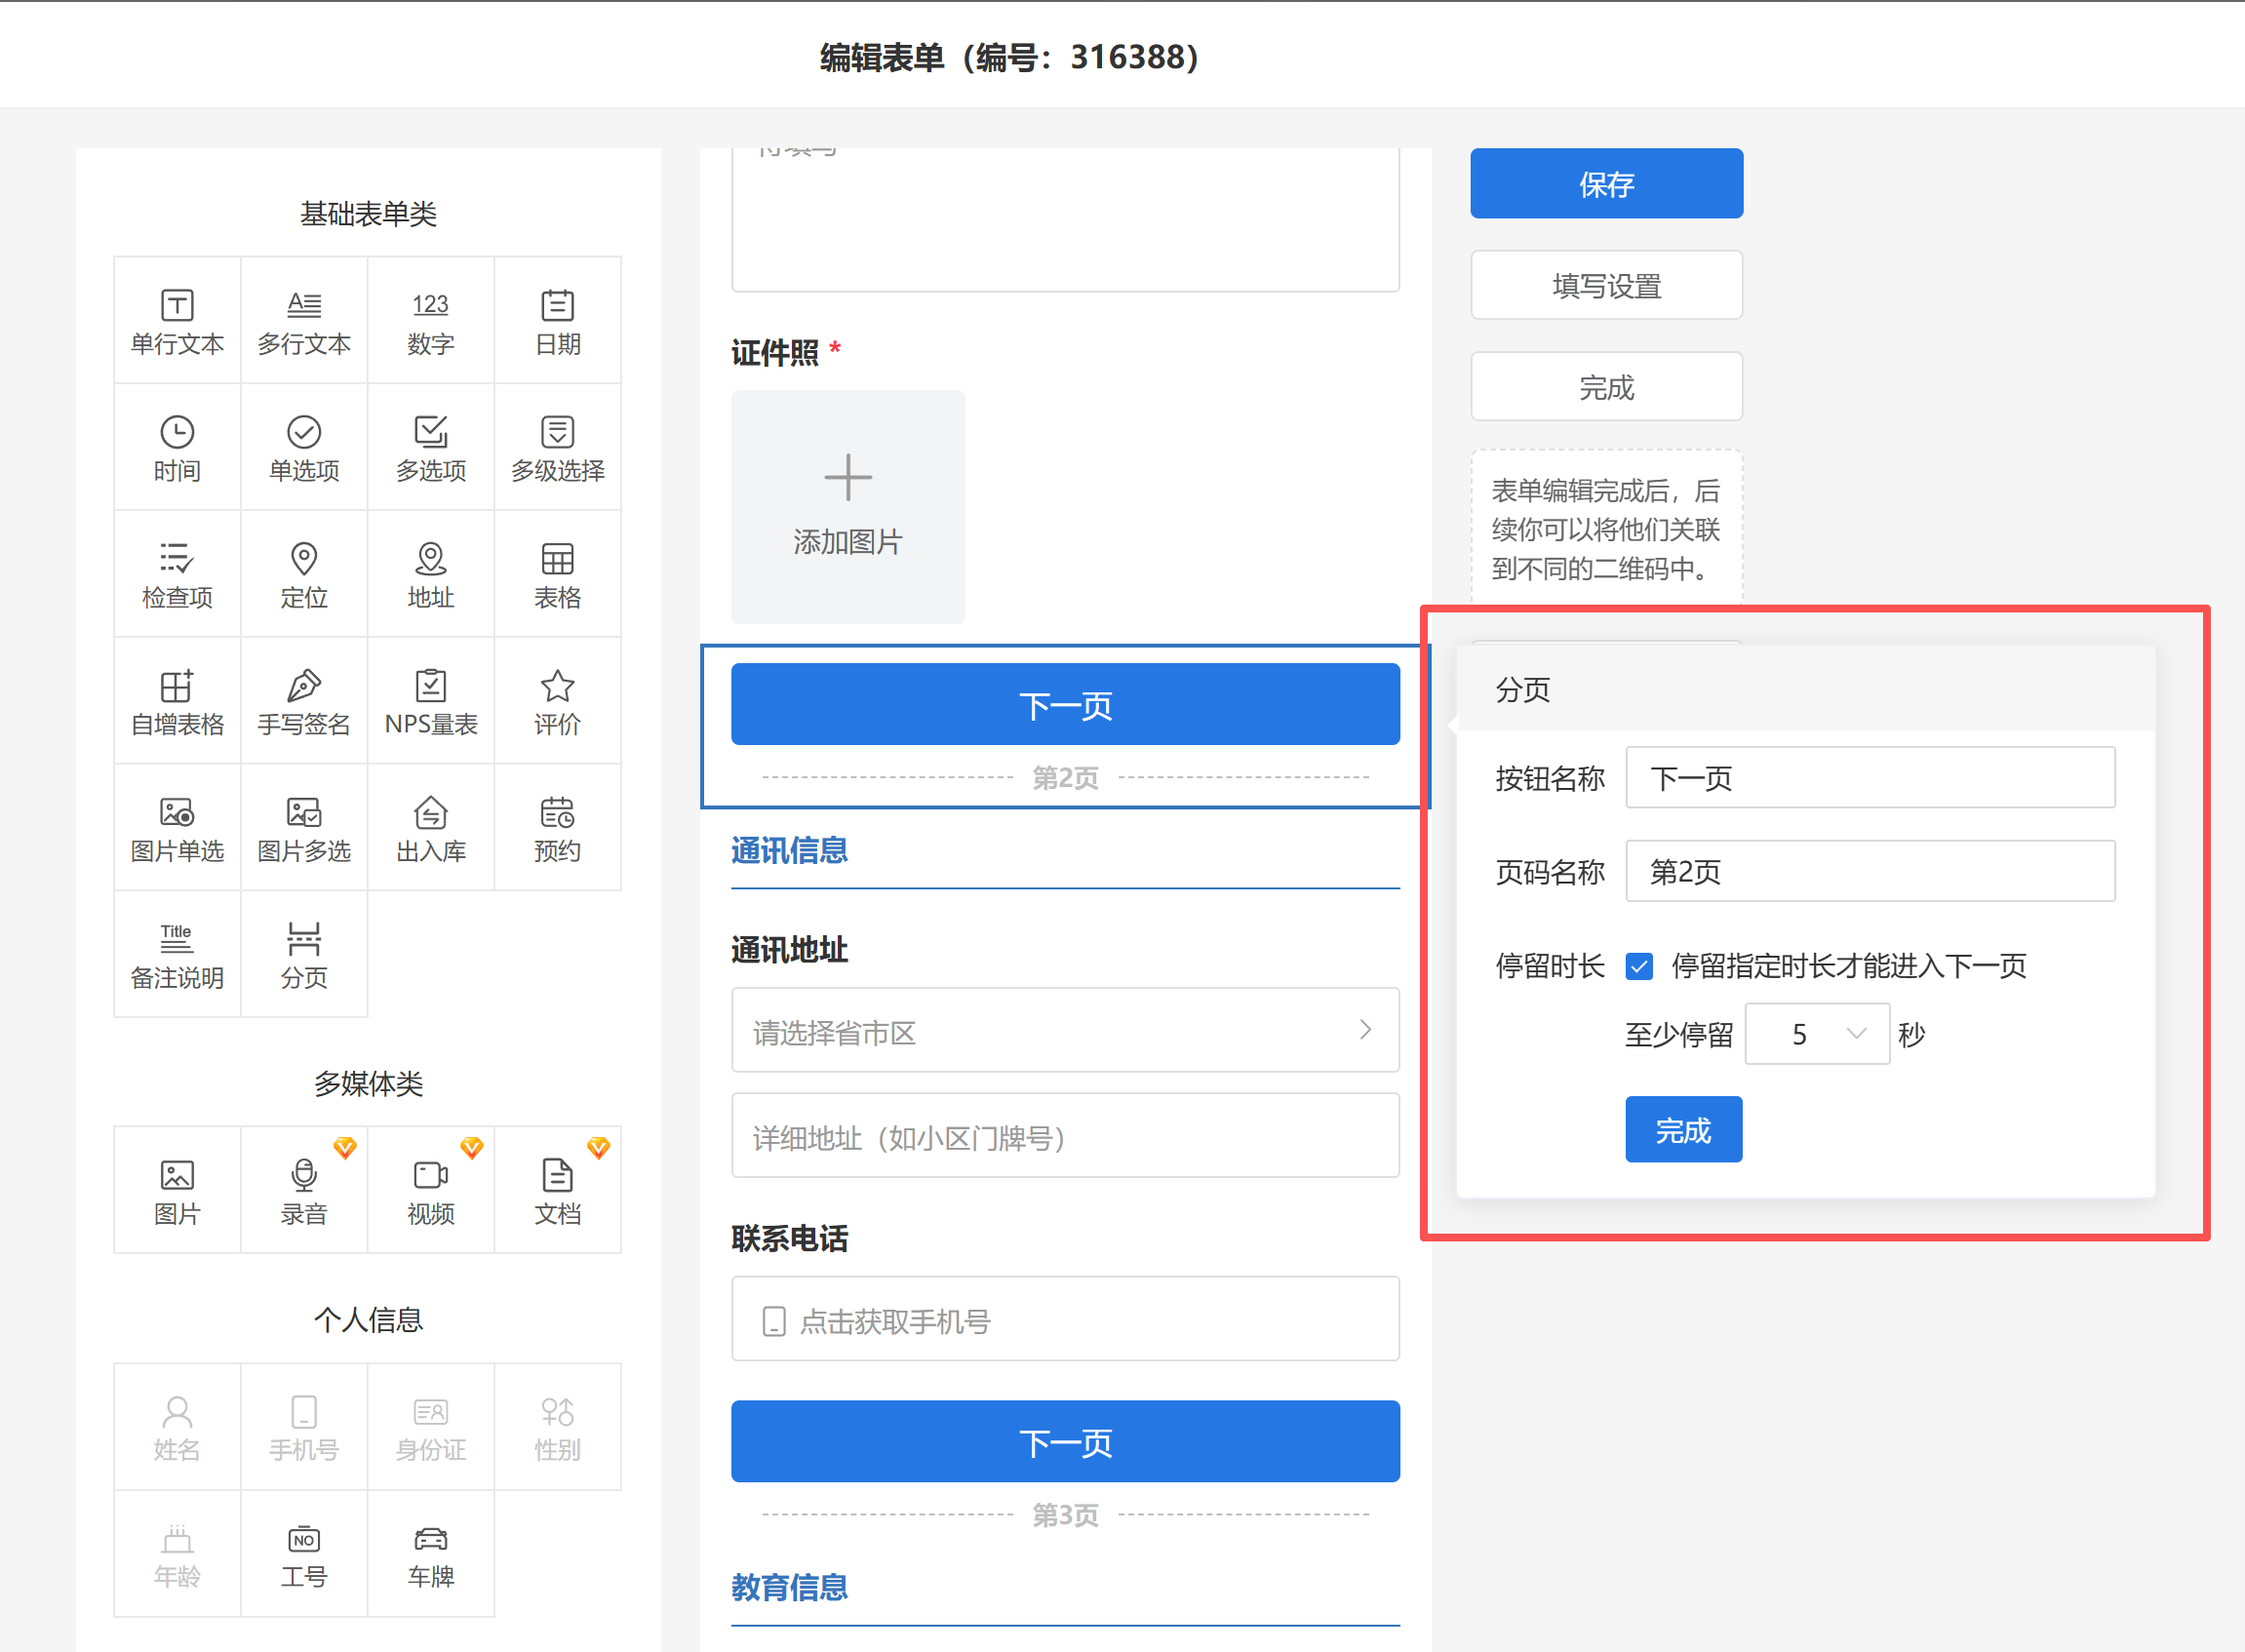Choose the 分页 page-break component
Screen dimensions: 2245x1652
tap(304, 955)
